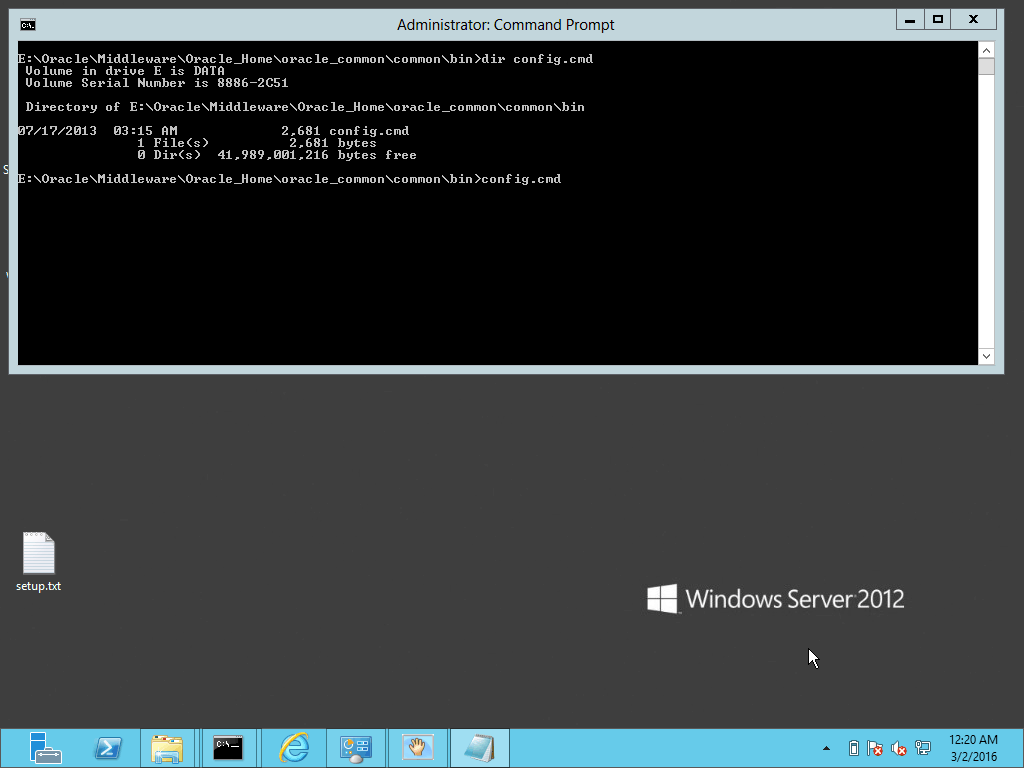
Task: Launch Internet Explorer from the taskbar
Action: click(x=294, y=748)
